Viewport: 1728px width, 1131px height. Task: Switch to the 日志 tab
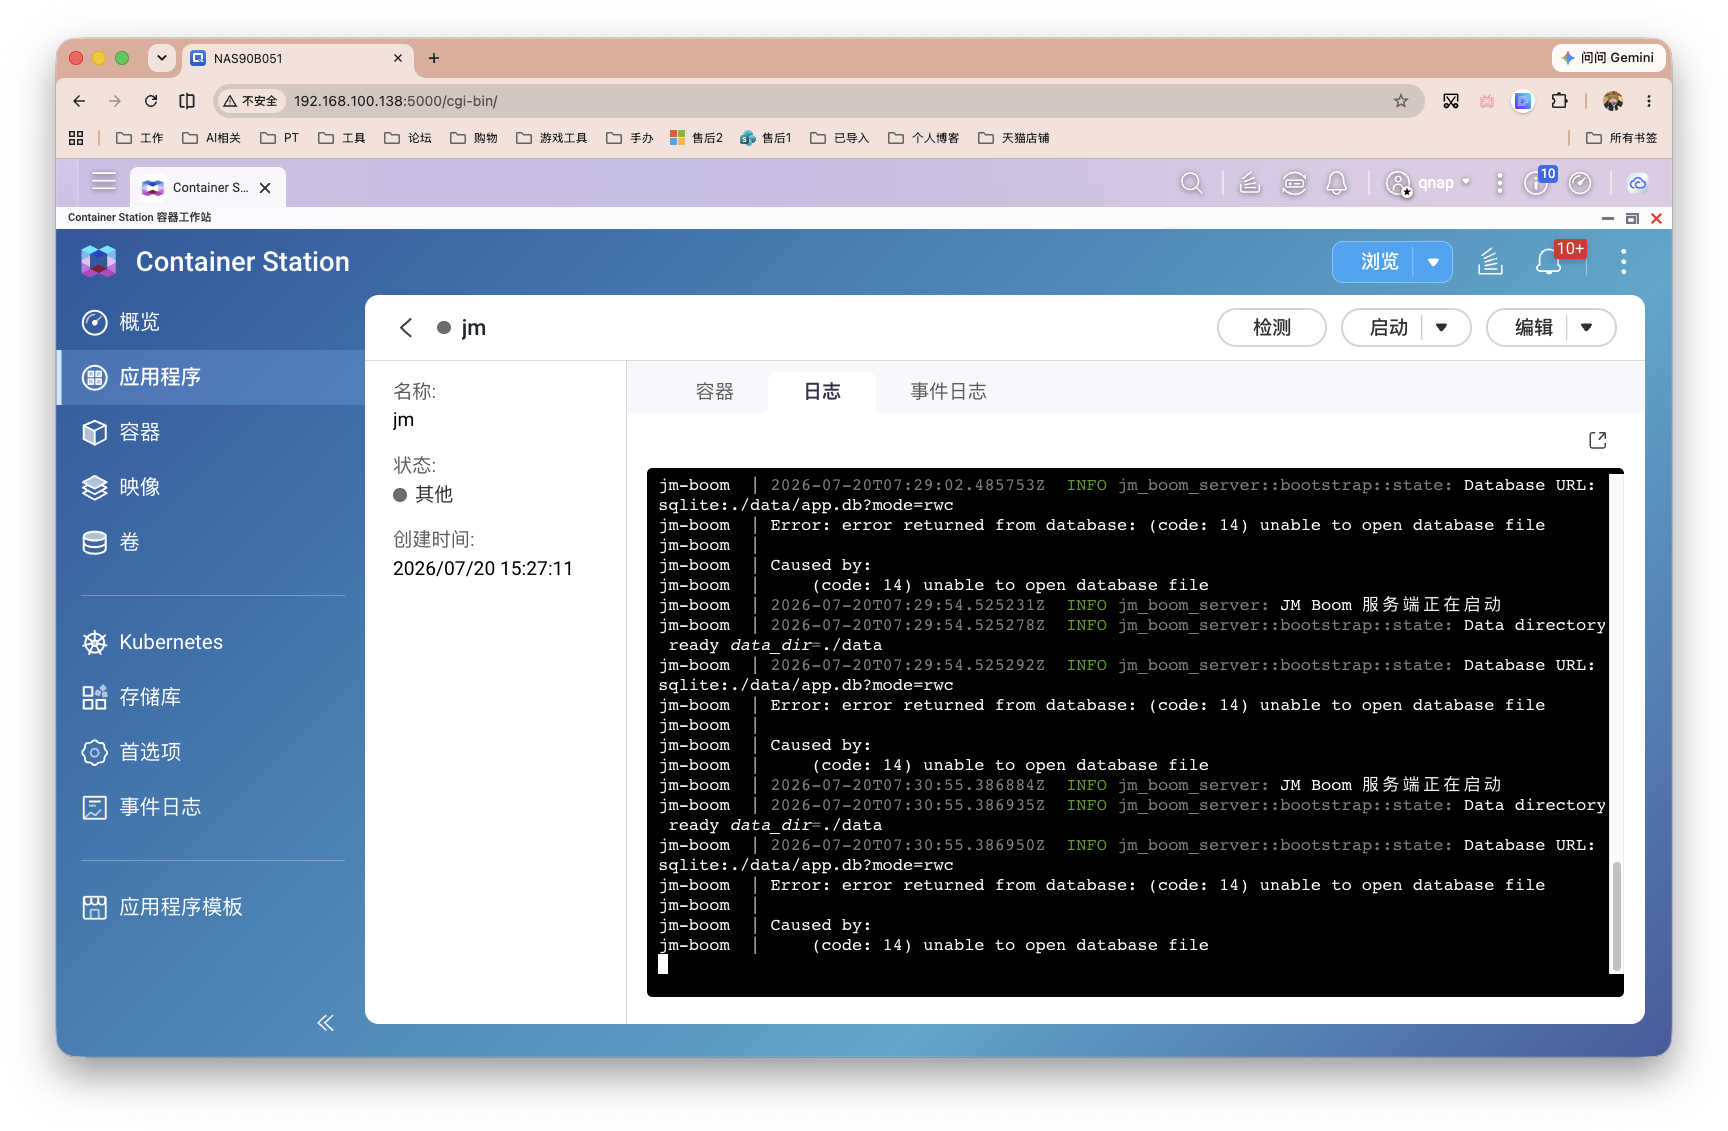point(822,392)
